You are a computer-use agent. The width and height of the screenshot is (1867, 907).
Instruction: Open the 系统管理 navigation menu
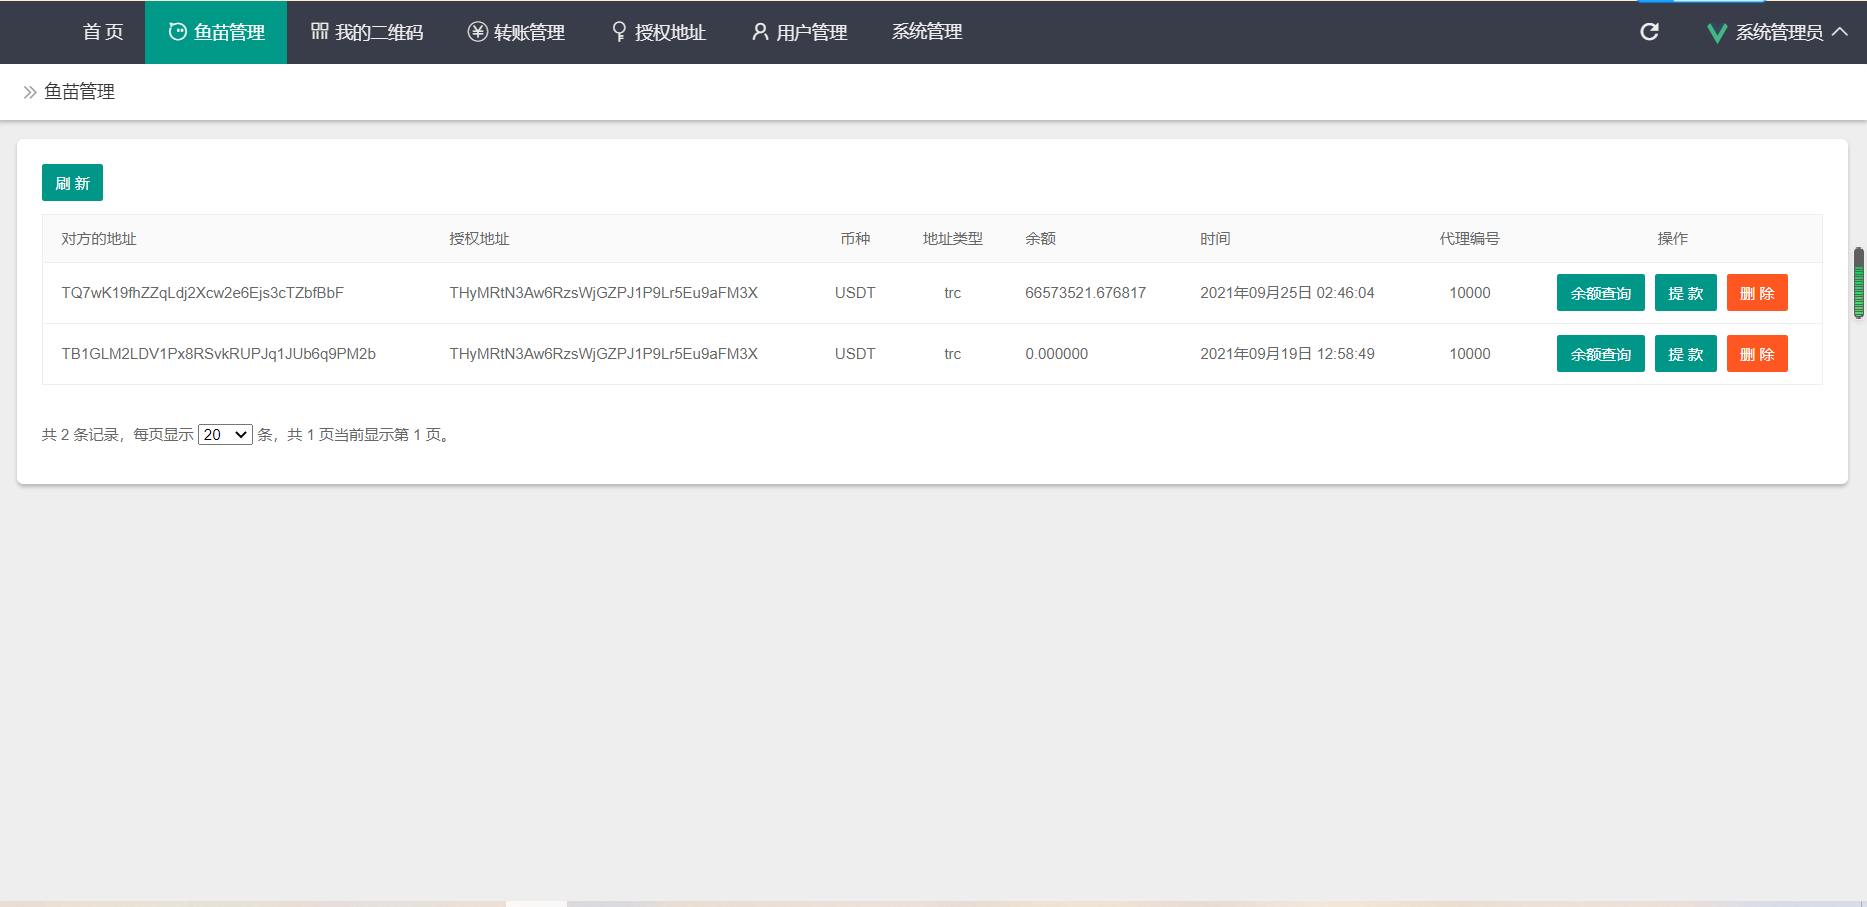coord(927,32)
